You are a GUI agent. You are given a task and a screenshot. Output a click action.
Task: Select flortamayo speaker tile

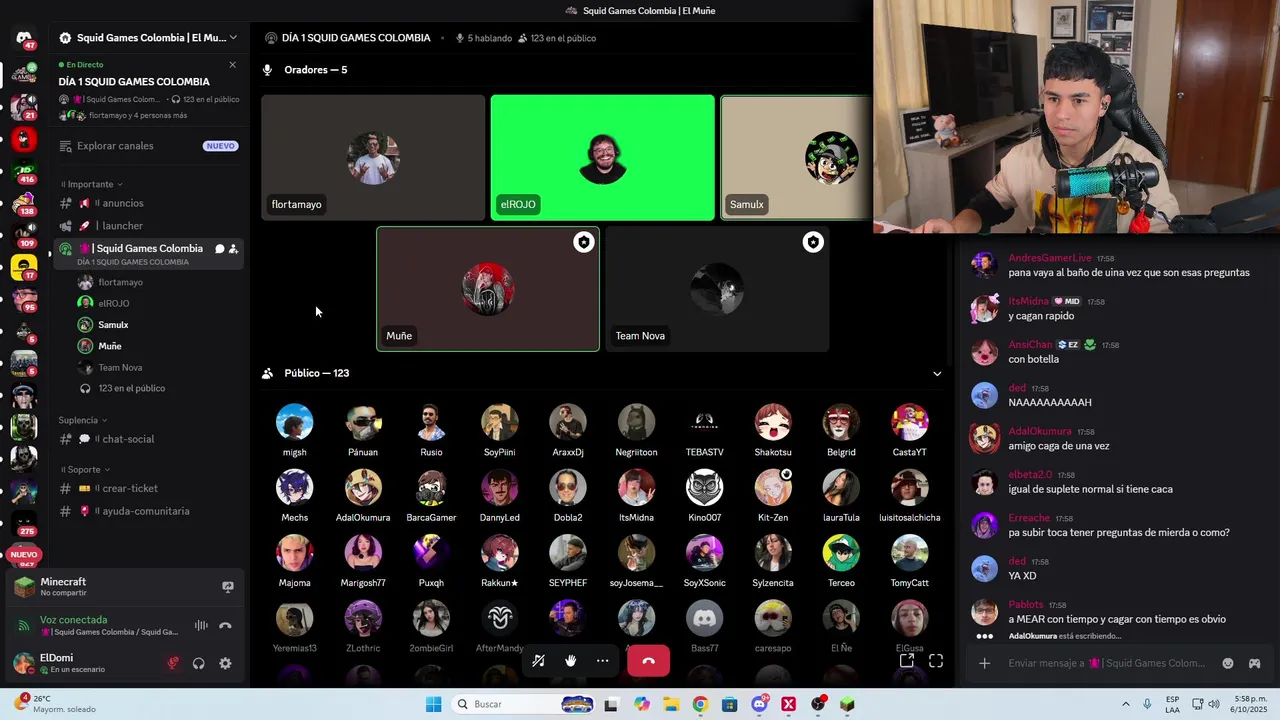point(373,157)
